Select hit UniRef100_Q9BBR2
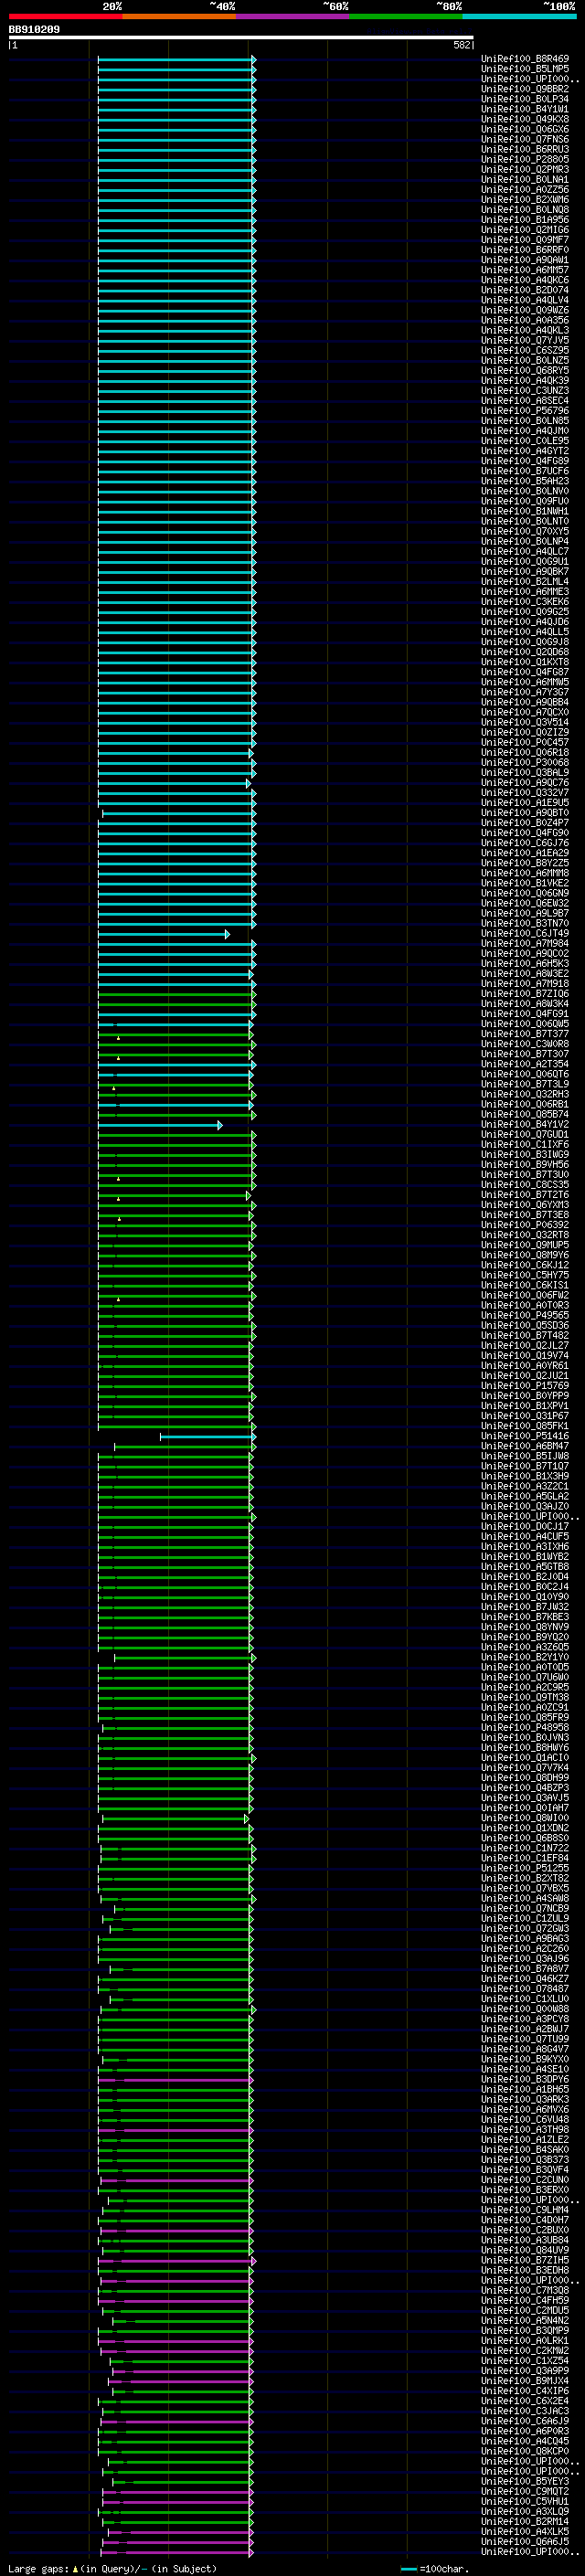 (x=525, y=89)
